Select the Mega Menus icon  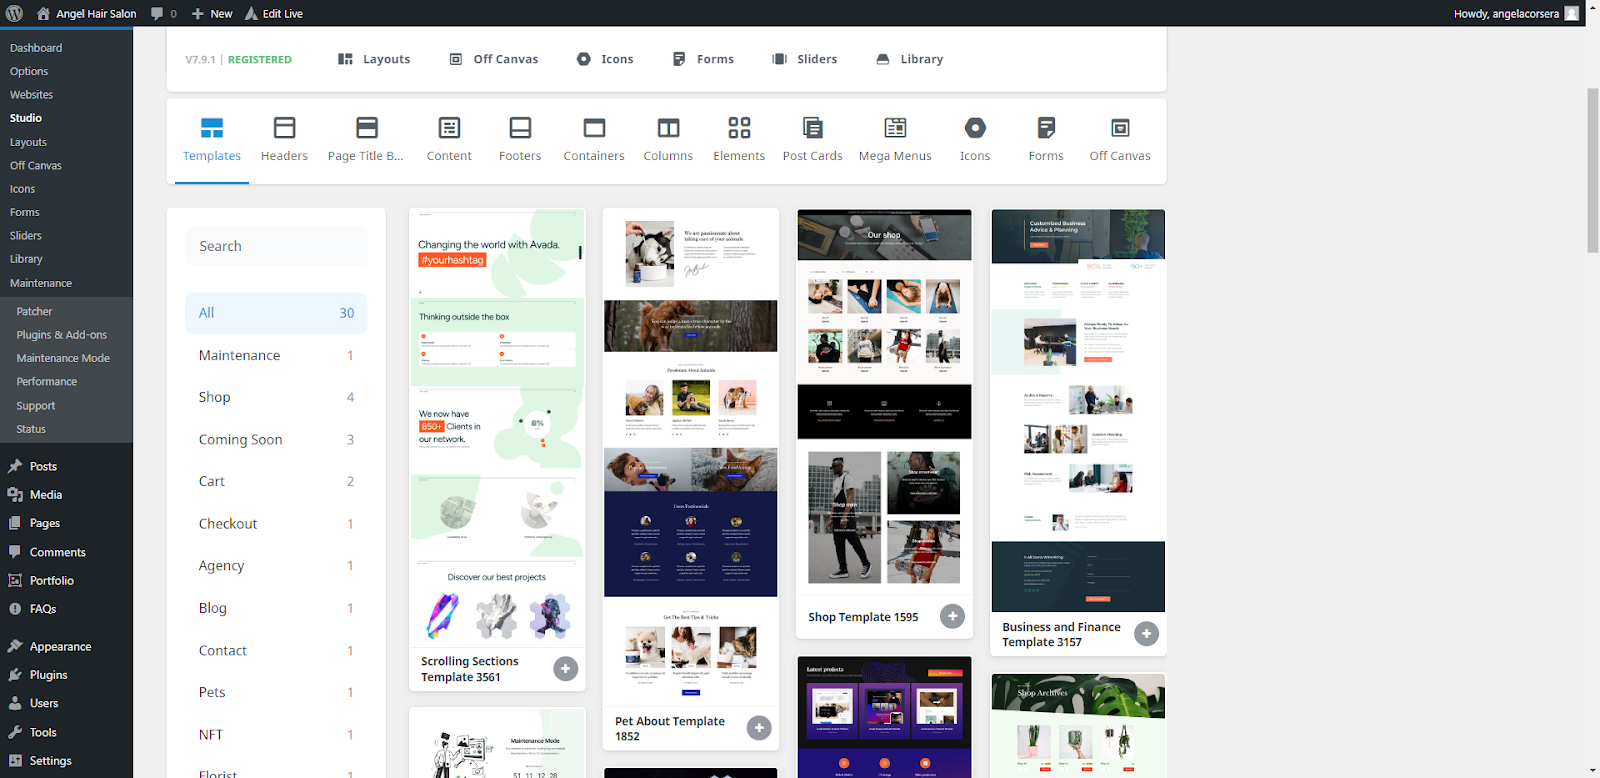click(x=895, y=128)
